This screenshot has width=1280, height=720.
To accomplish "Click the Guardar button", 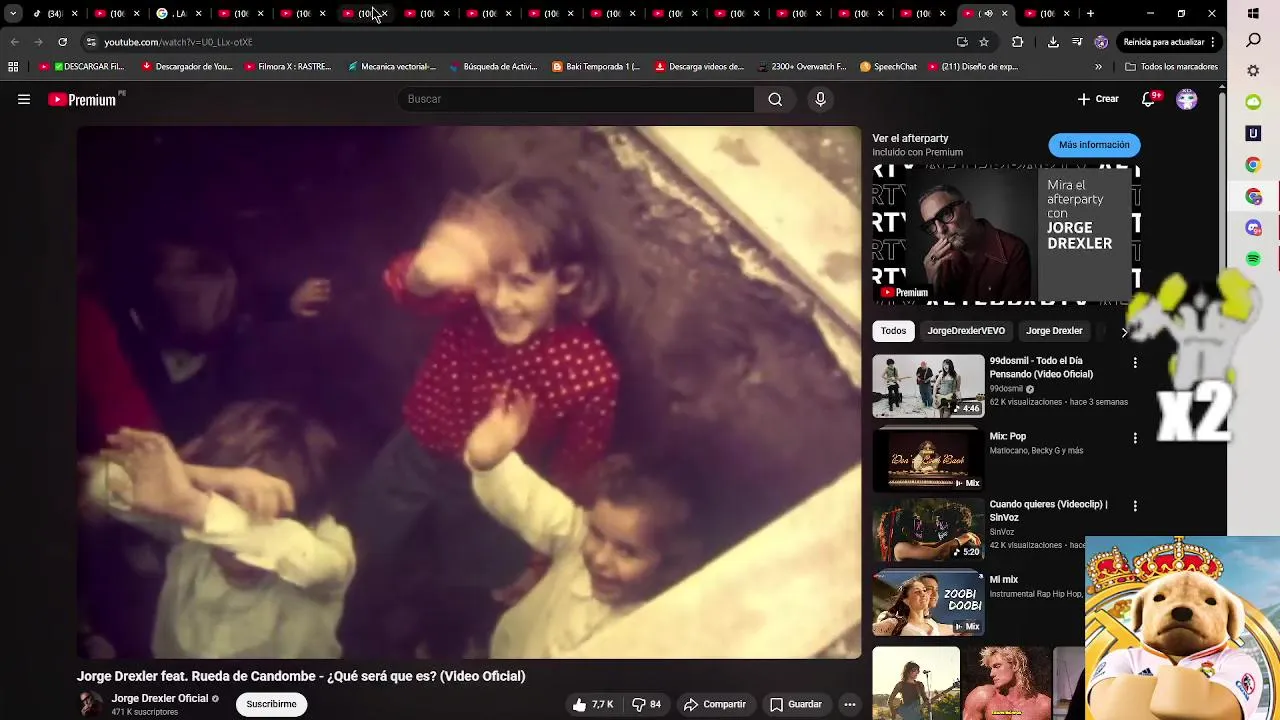I will 795,704.
